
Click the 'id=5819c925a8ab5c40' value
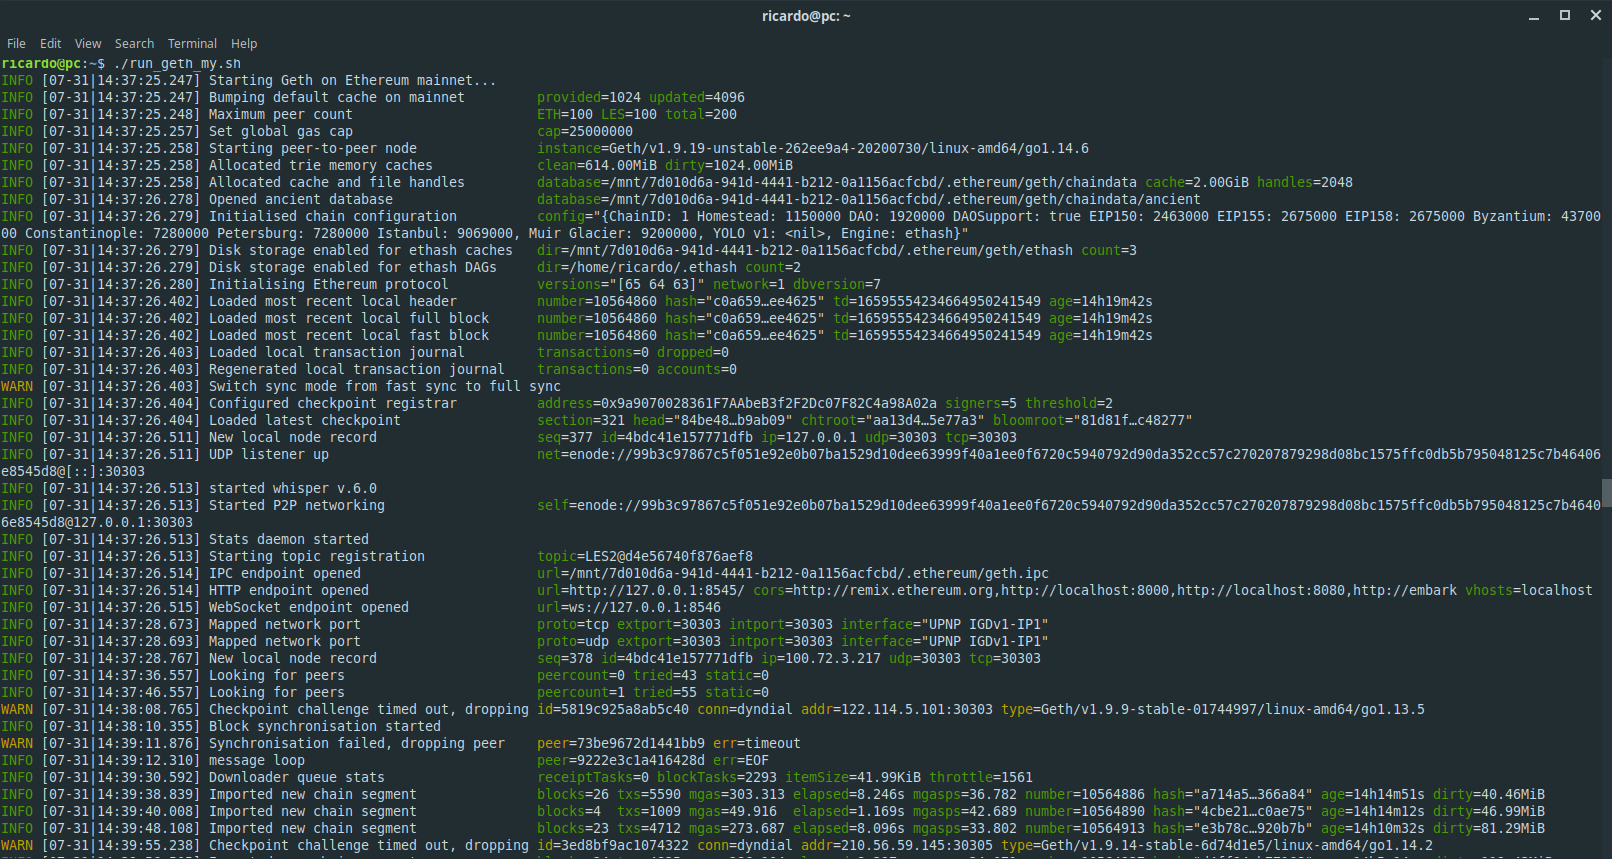point(613,709)
